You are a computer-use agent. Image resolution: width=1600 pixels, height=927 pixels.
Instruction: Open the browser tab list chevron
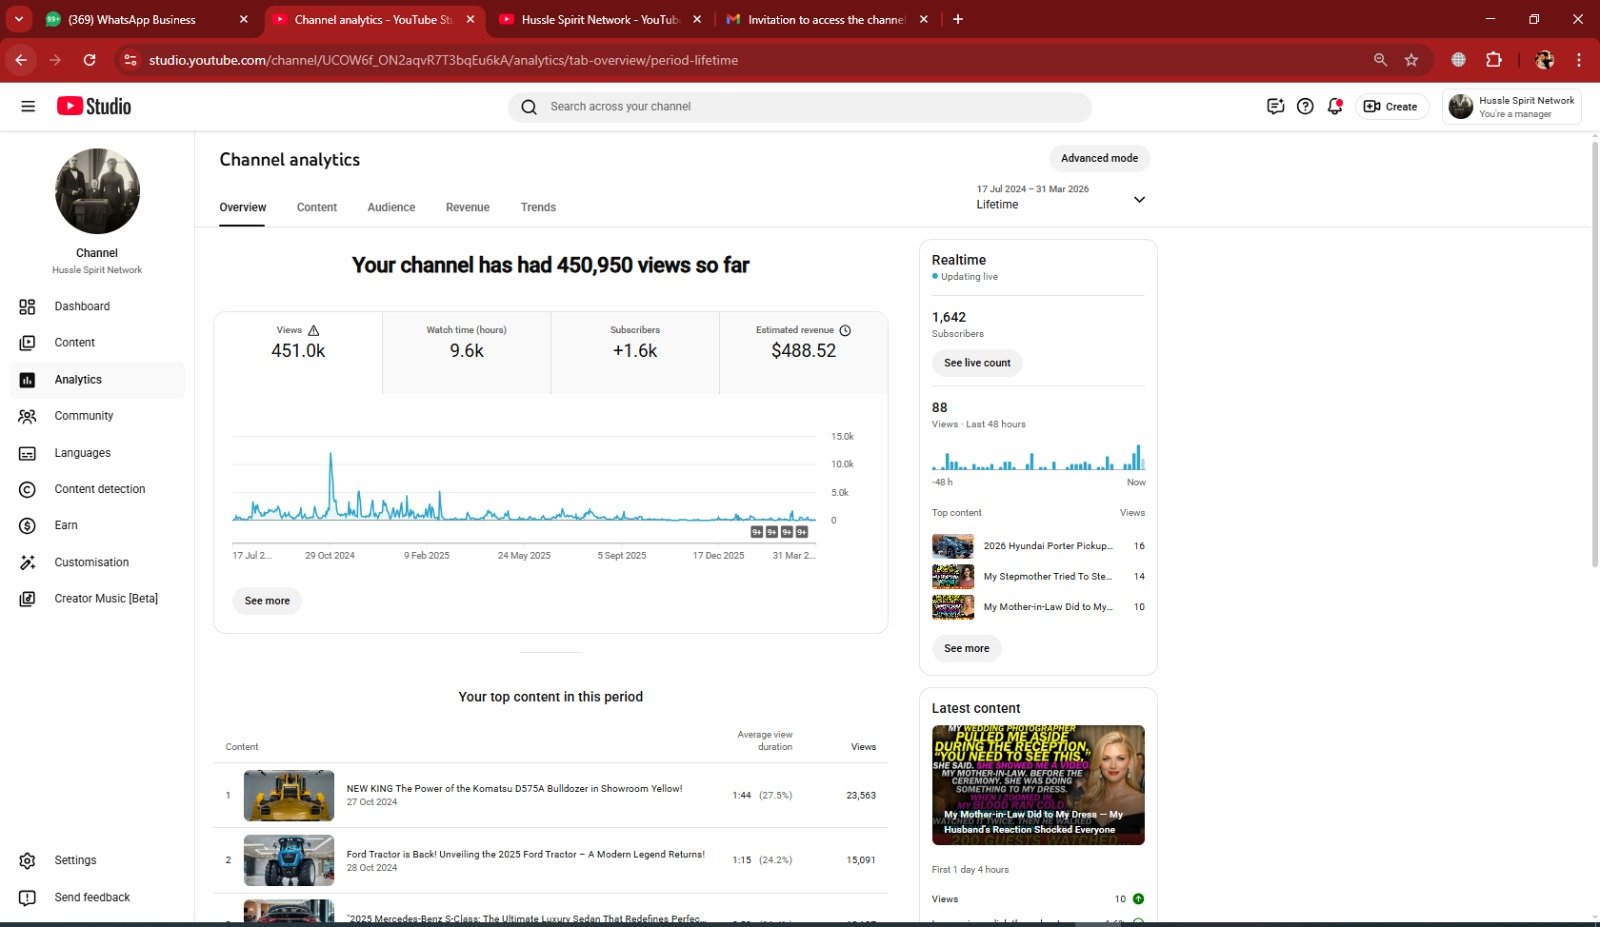tap(19, 19)
